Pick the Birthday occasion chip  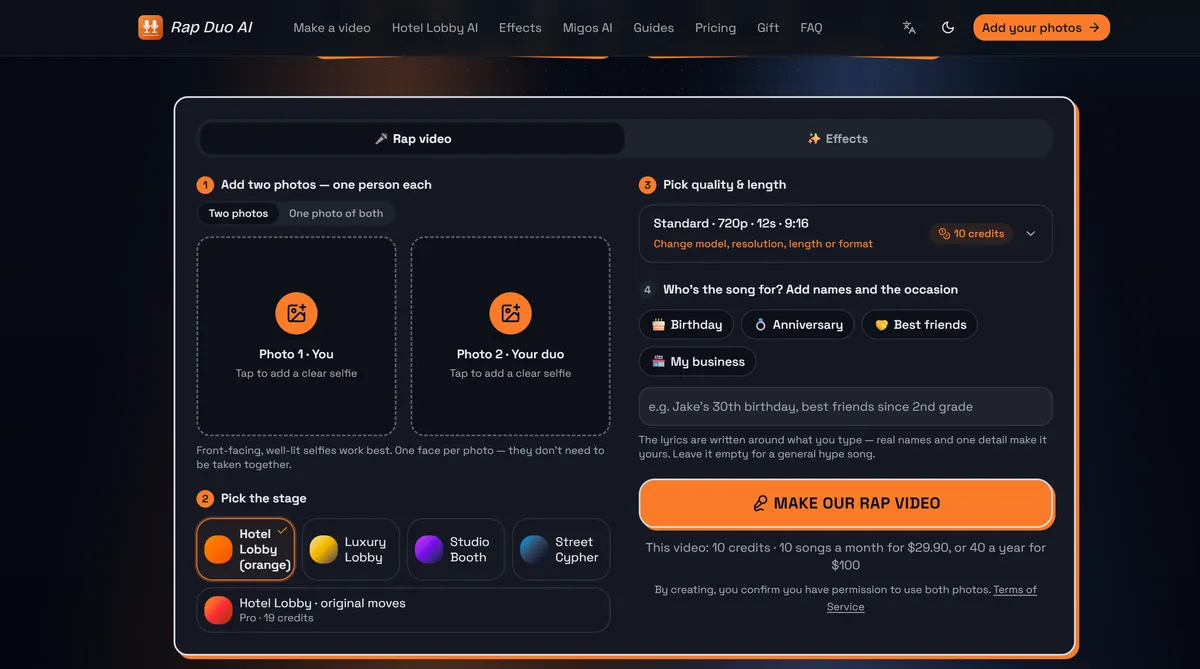[x=687, y=325]
